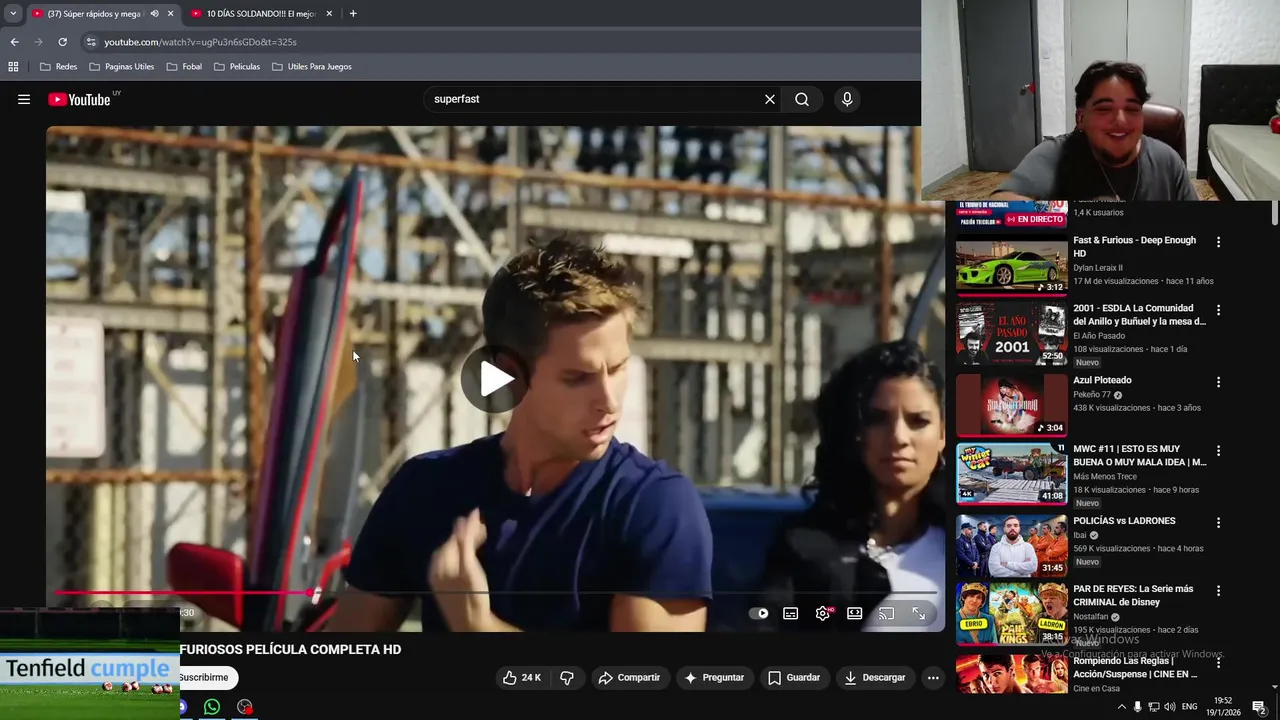Open video title POLICÍAS vs LADRONES
The height and width of the screenshot is (720, 1280).
[1124, 521]
